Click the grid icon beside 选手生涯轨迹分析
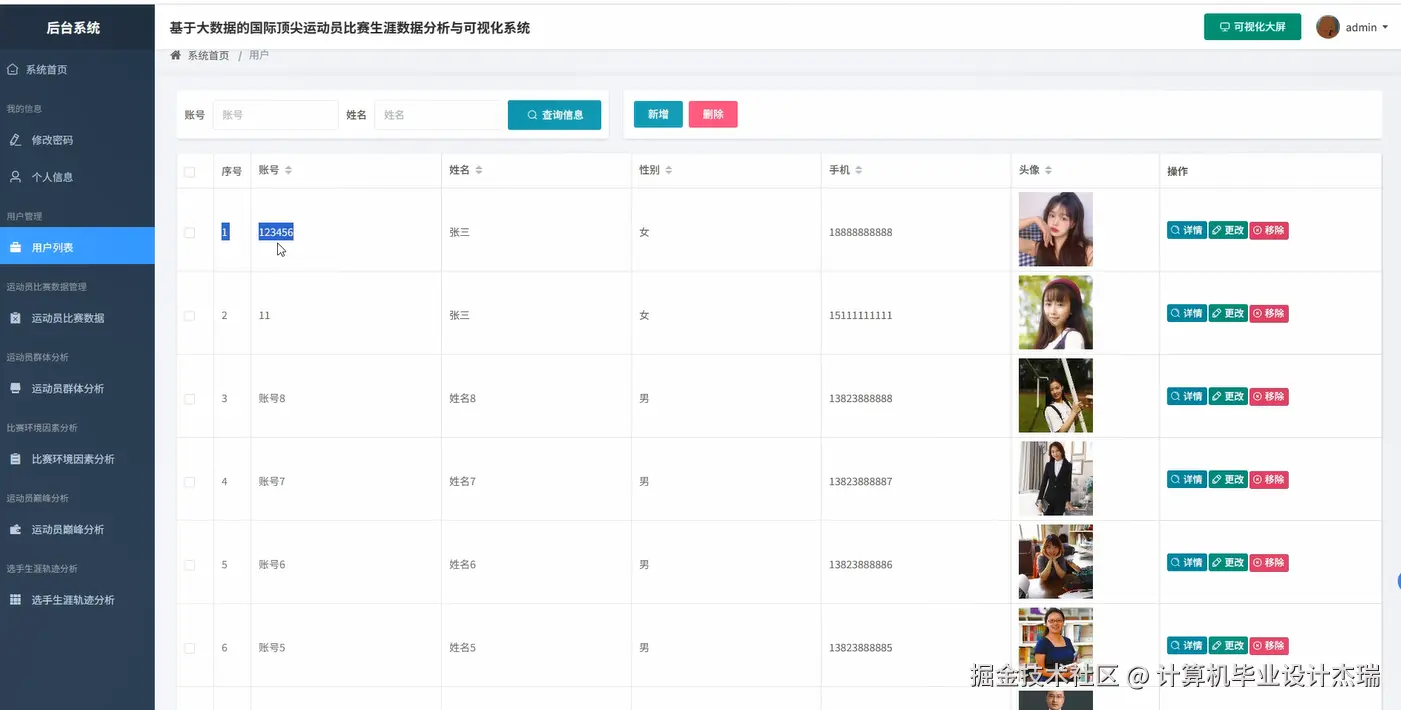The image size is (1401, 710). coord(15,600)
